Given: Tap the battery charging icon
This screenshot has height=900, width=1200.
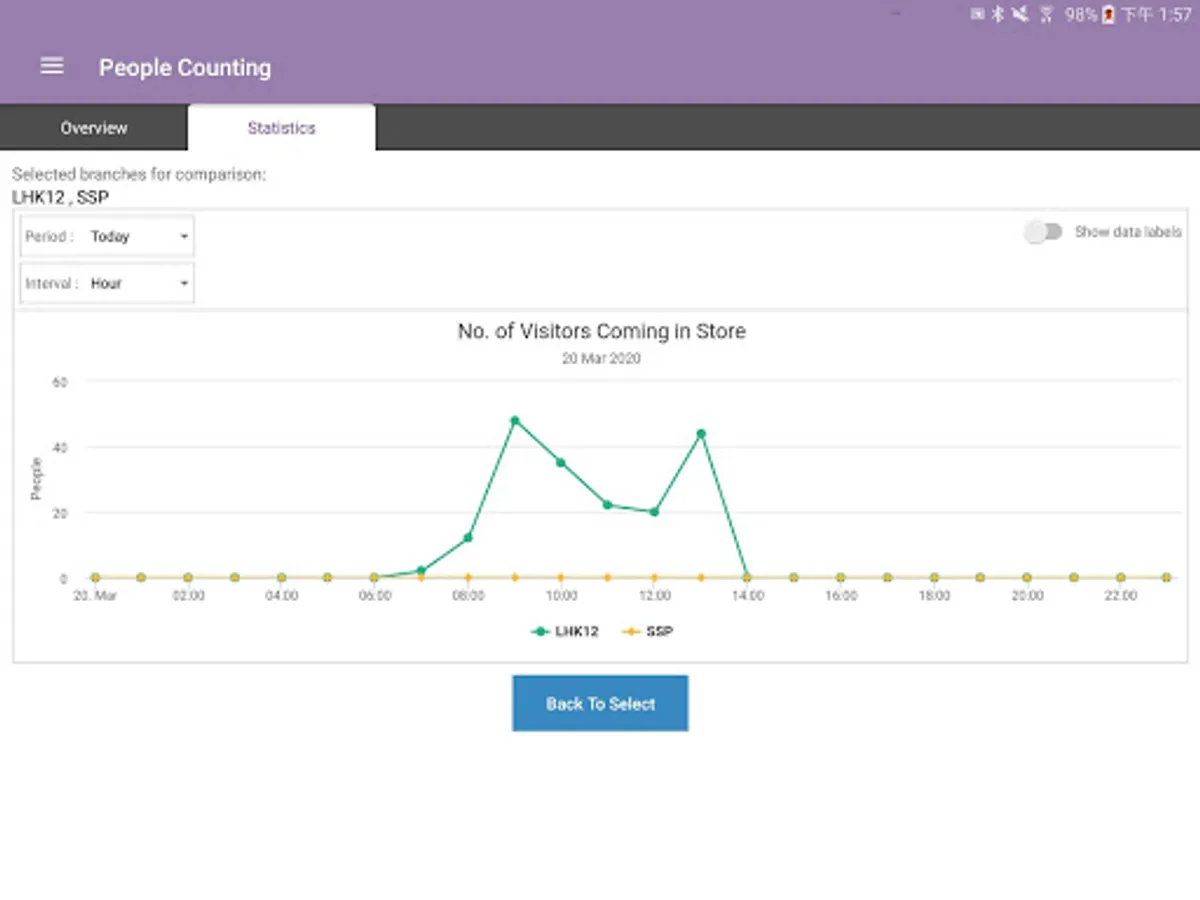Looking at the screenshot, I should click(1108, 15).
